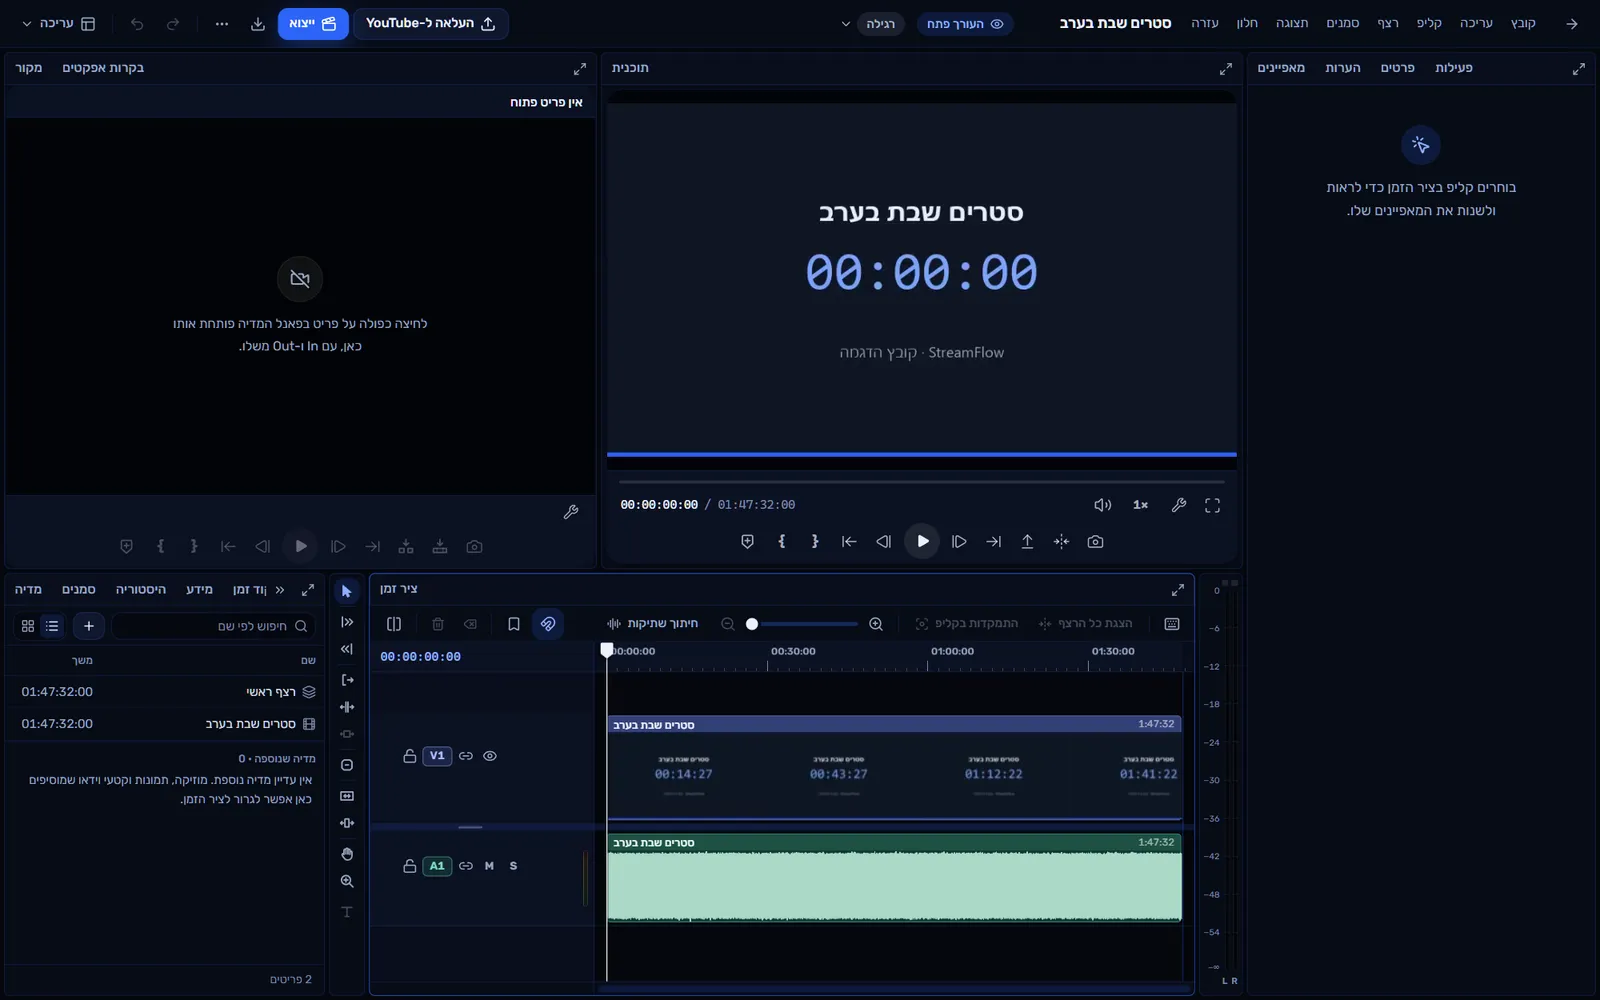Lock the V1 track

(x=409, y=756)
